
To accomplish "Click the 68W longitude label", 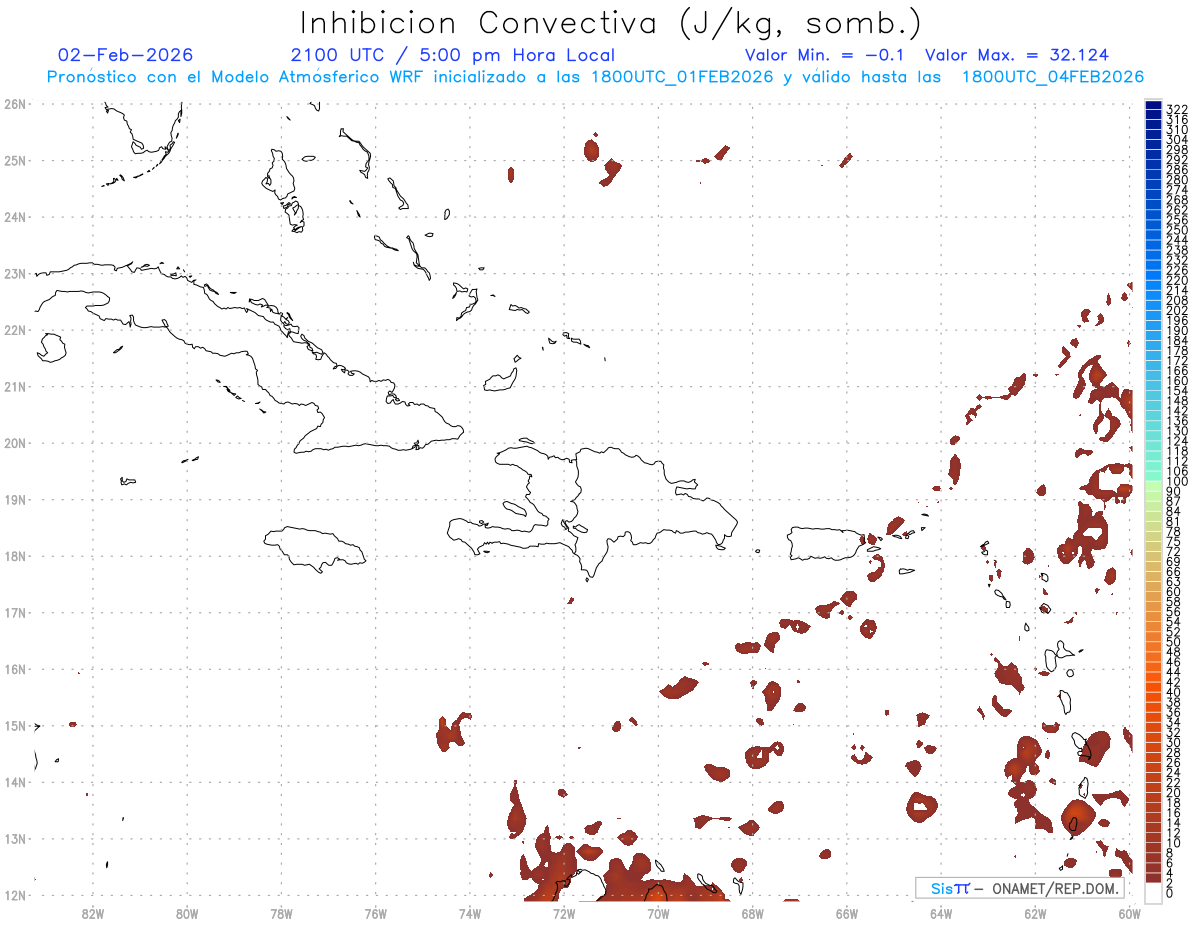I will pyautogui.click(x=753, y=912).
